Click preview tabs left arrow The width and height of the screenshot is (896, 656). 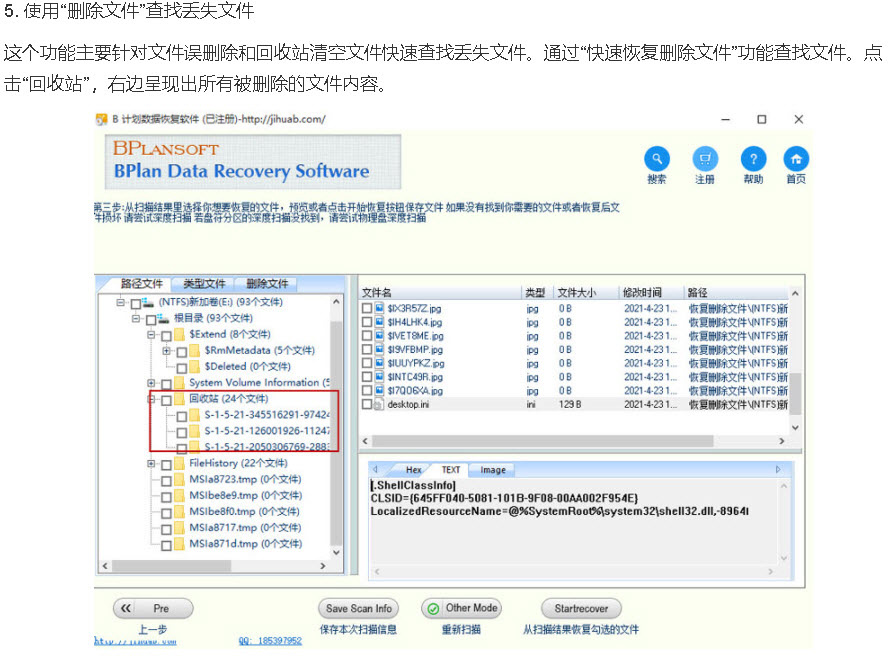(375, 469)
